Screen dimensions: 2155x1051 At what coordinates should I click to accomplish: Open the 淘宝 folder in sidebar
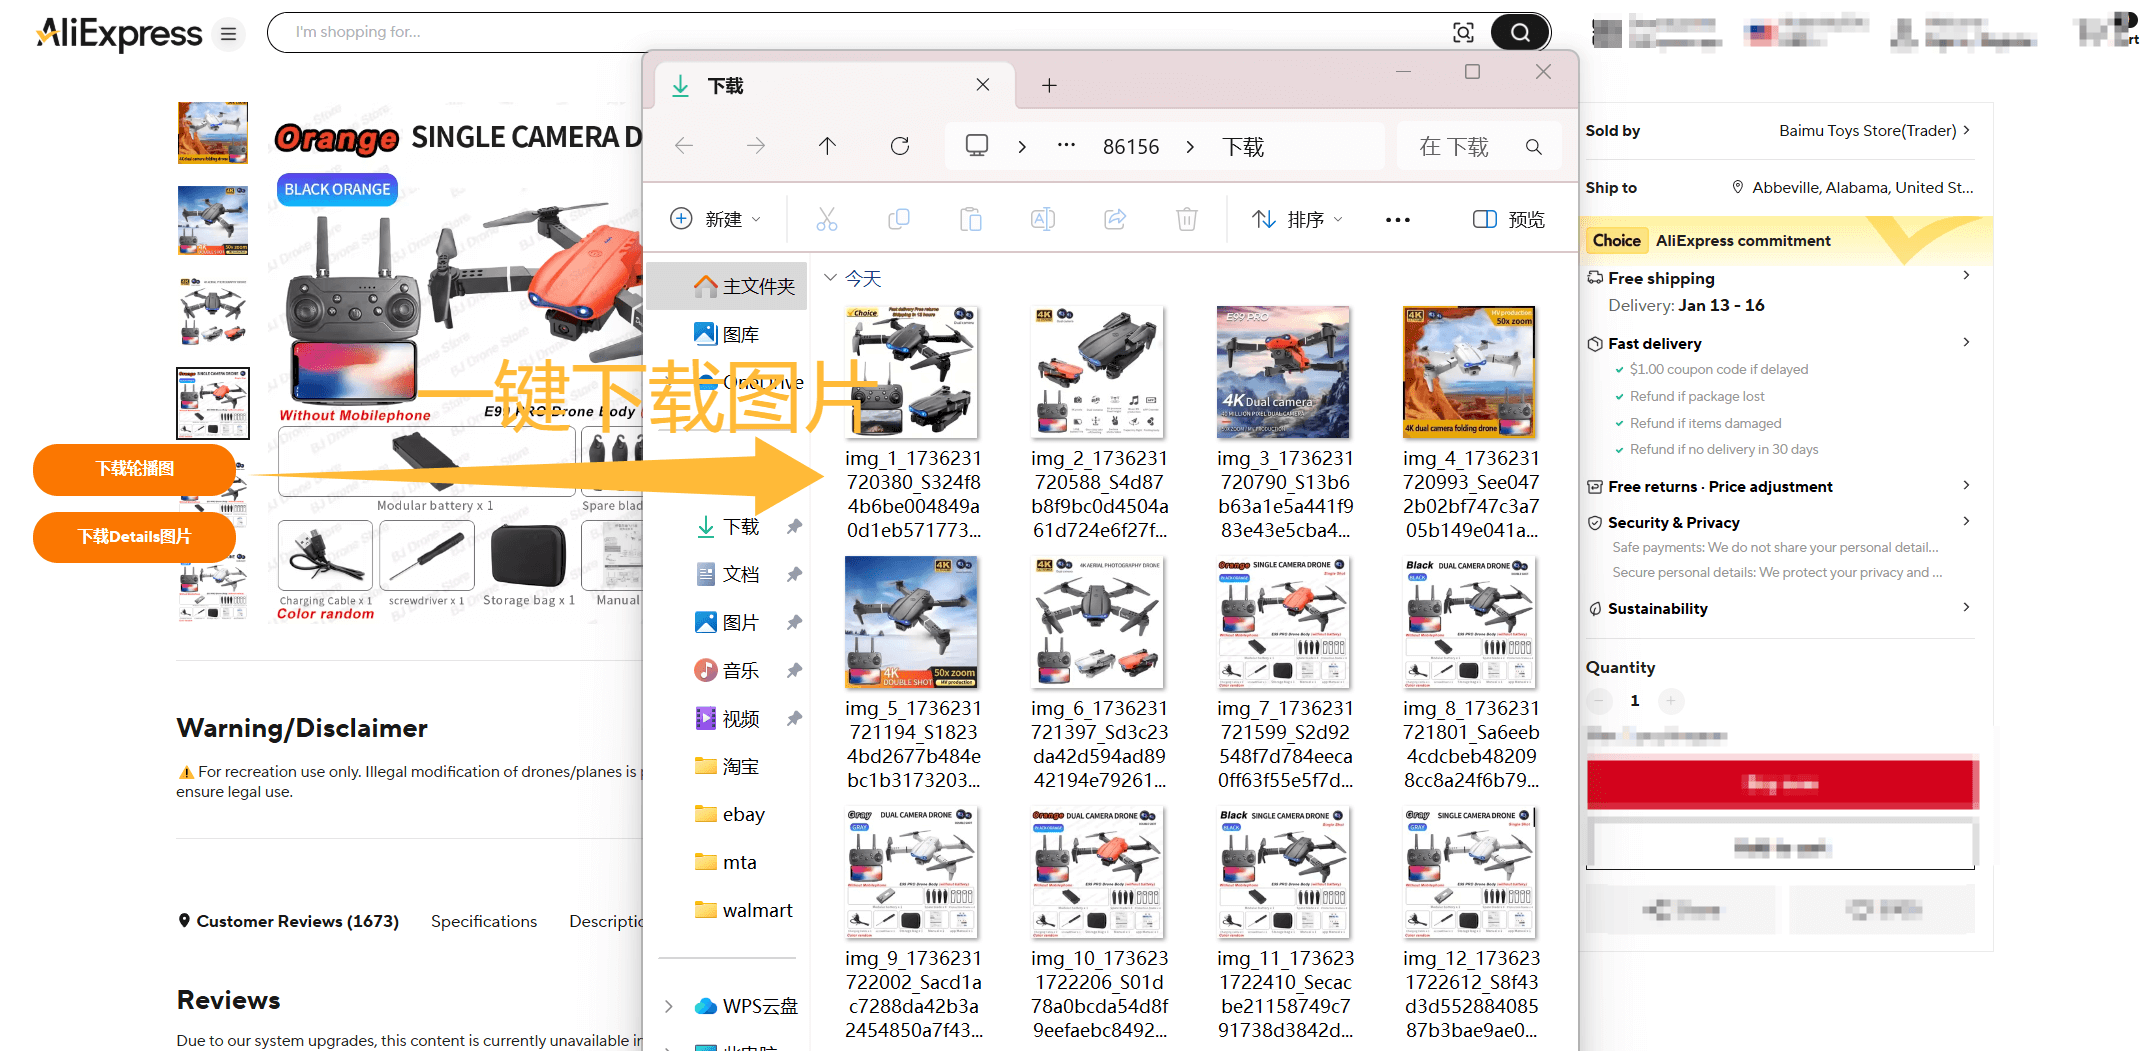(727, 766)
